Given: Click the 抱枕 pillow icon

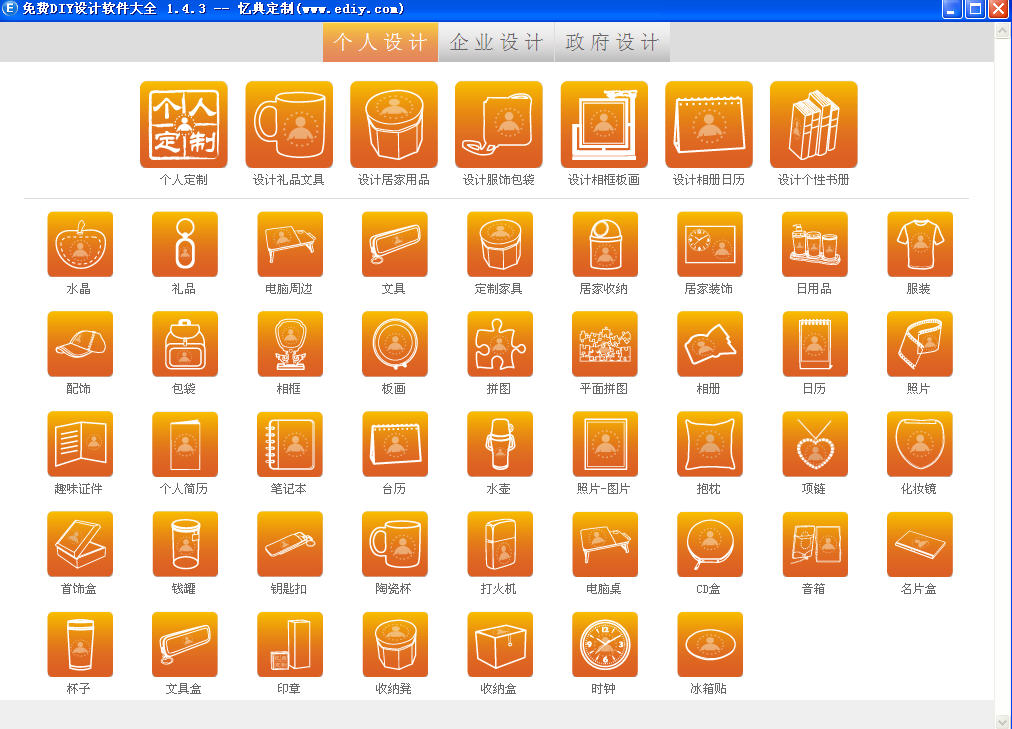Looking at the screenshot, I should pyautogui.click(x=709, y=444).
